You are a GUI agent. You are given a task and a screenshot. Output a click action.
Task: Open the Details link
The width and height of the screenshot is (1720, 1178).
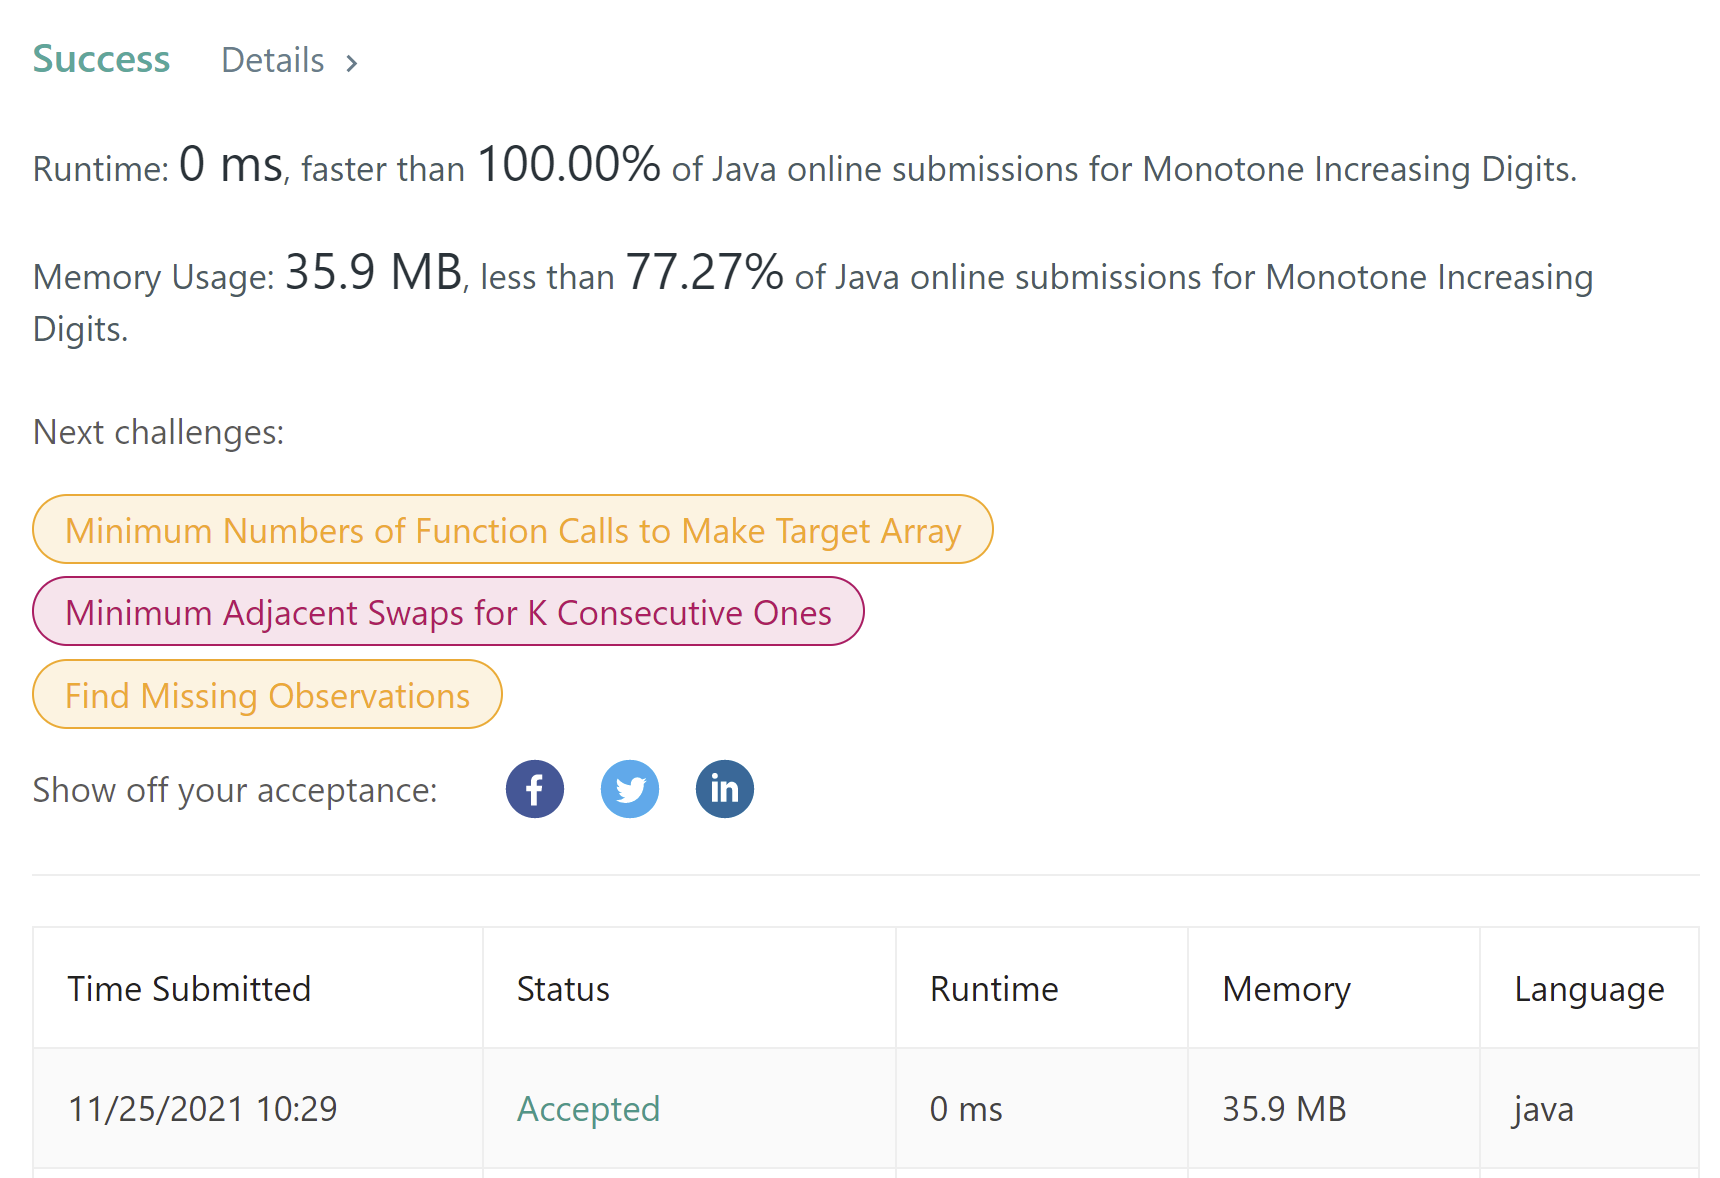click(x=273, y=61)
